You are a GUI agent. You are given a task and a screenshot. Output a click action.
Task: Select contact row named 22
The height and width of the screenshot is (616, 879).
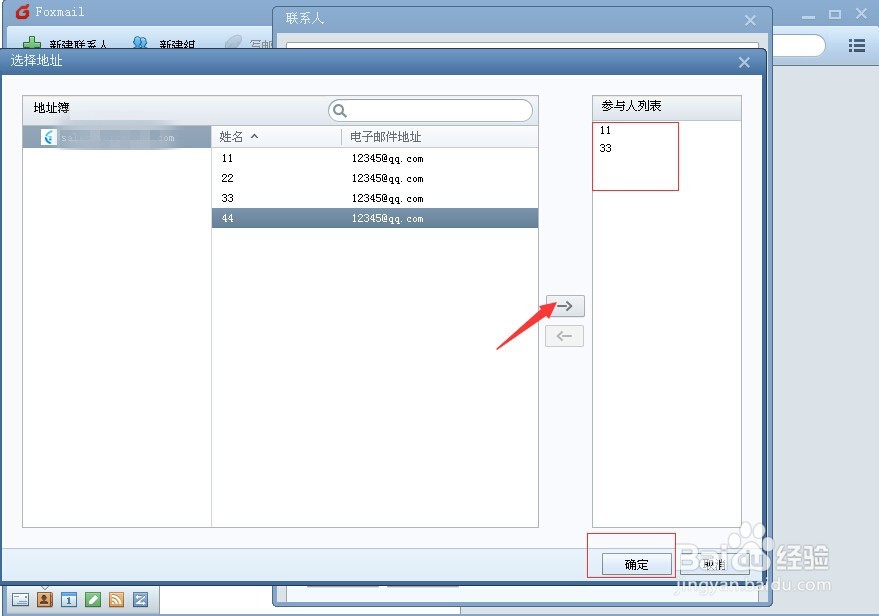click(374, 178)
